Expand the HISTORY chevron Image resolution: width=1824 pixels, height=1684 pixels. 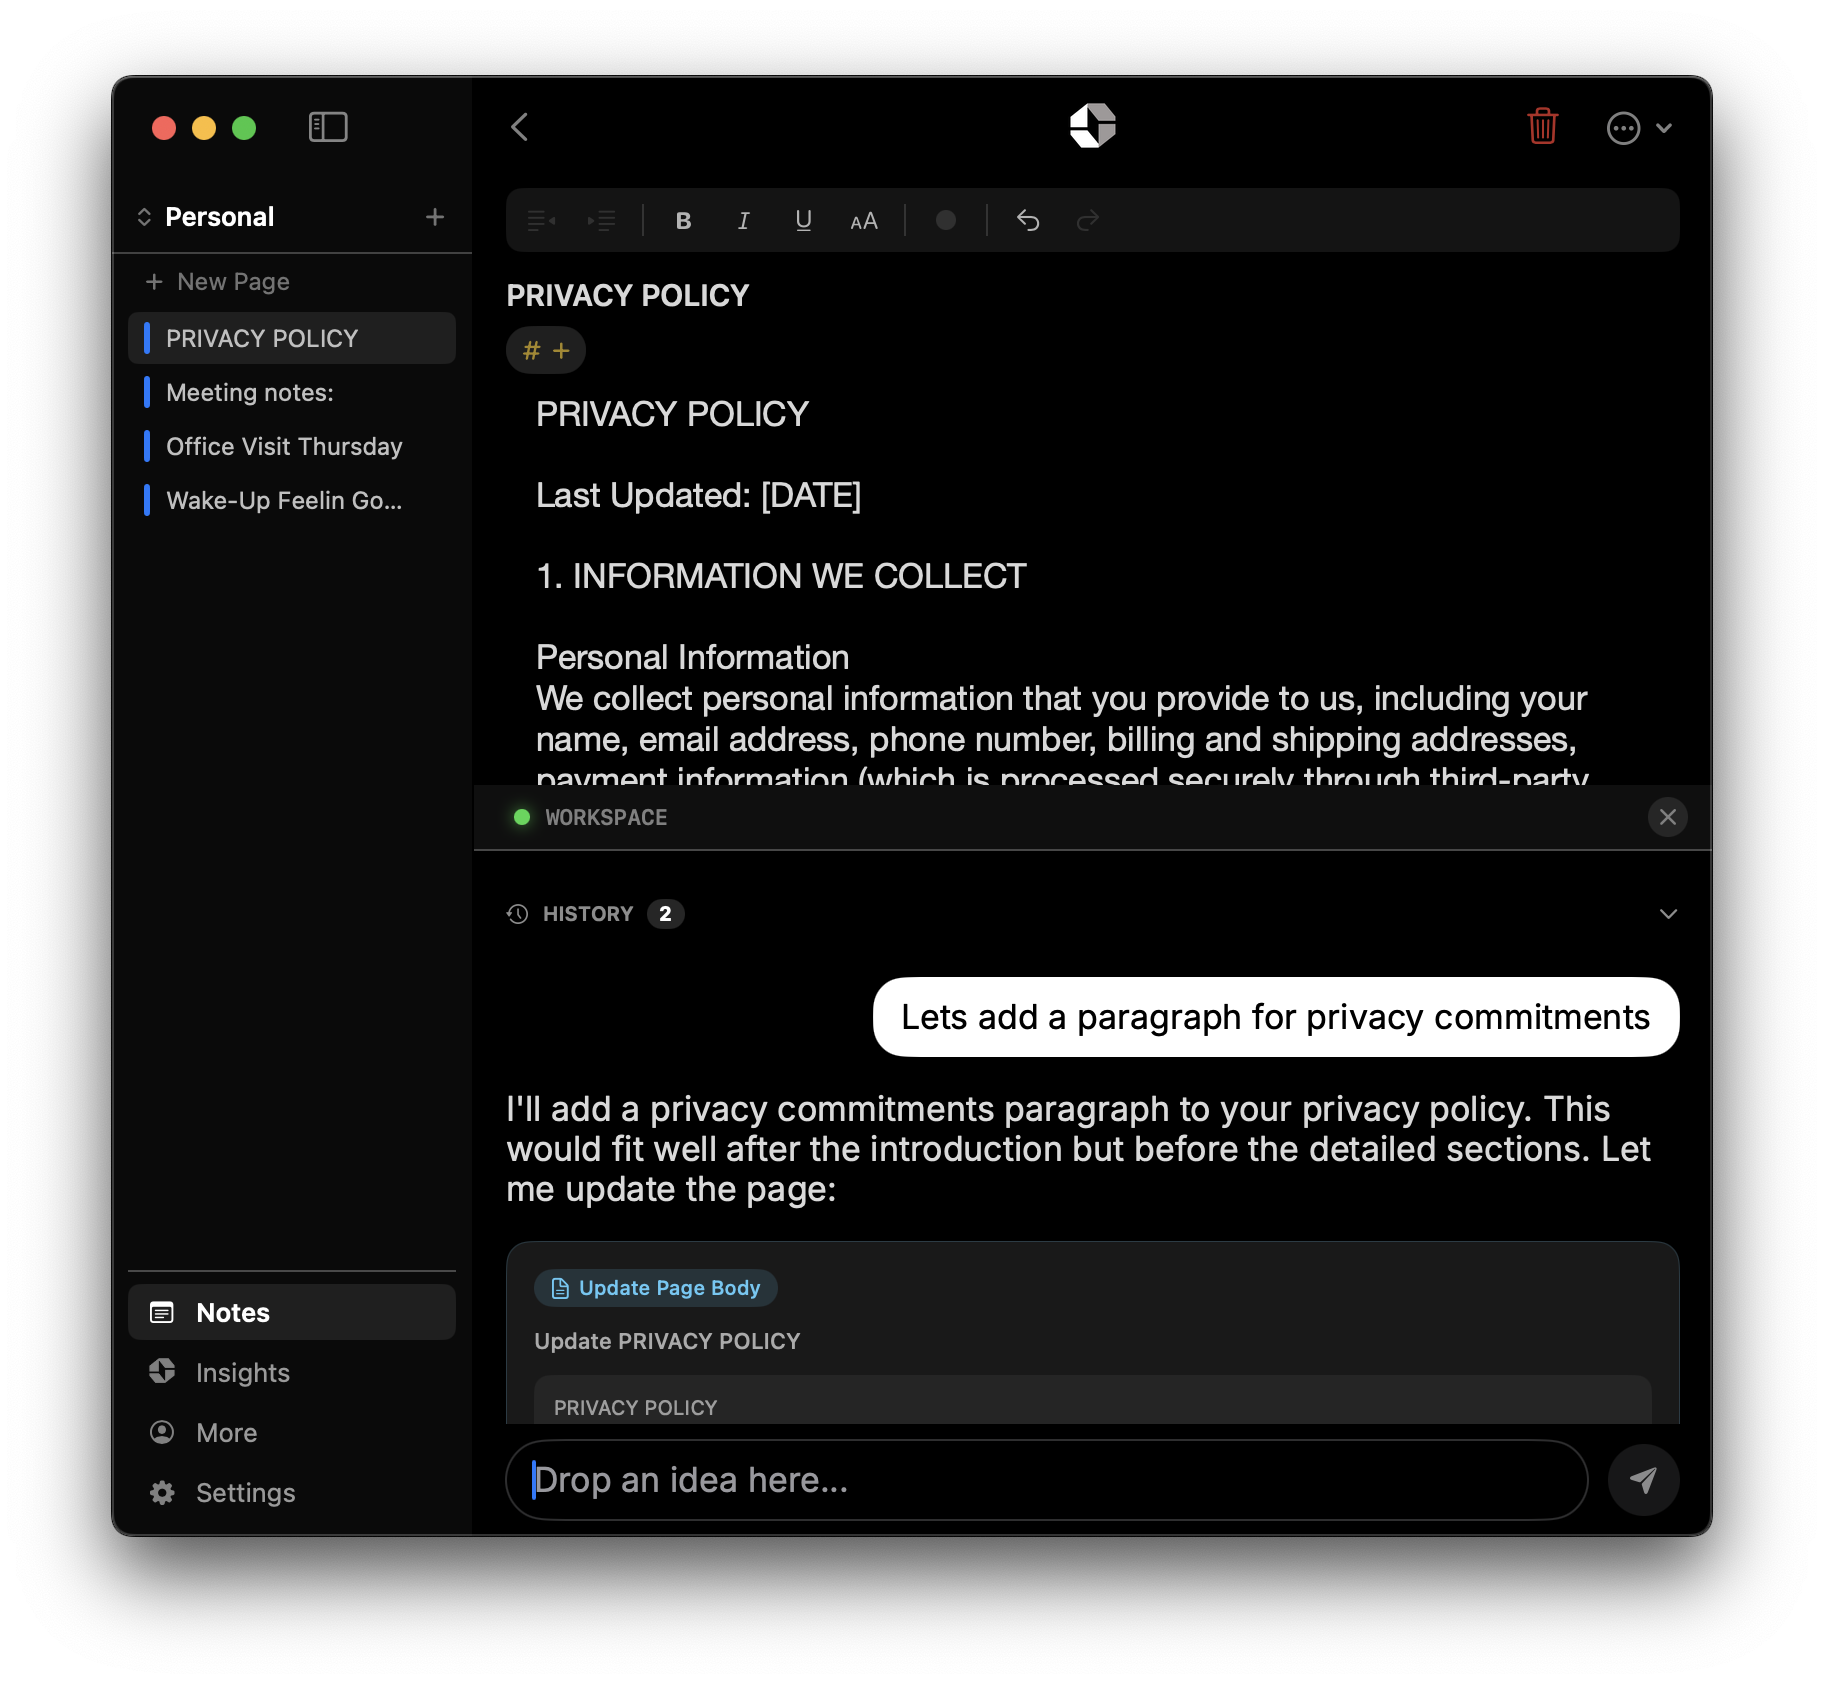pyautogui.click(x=1668, y=914)
